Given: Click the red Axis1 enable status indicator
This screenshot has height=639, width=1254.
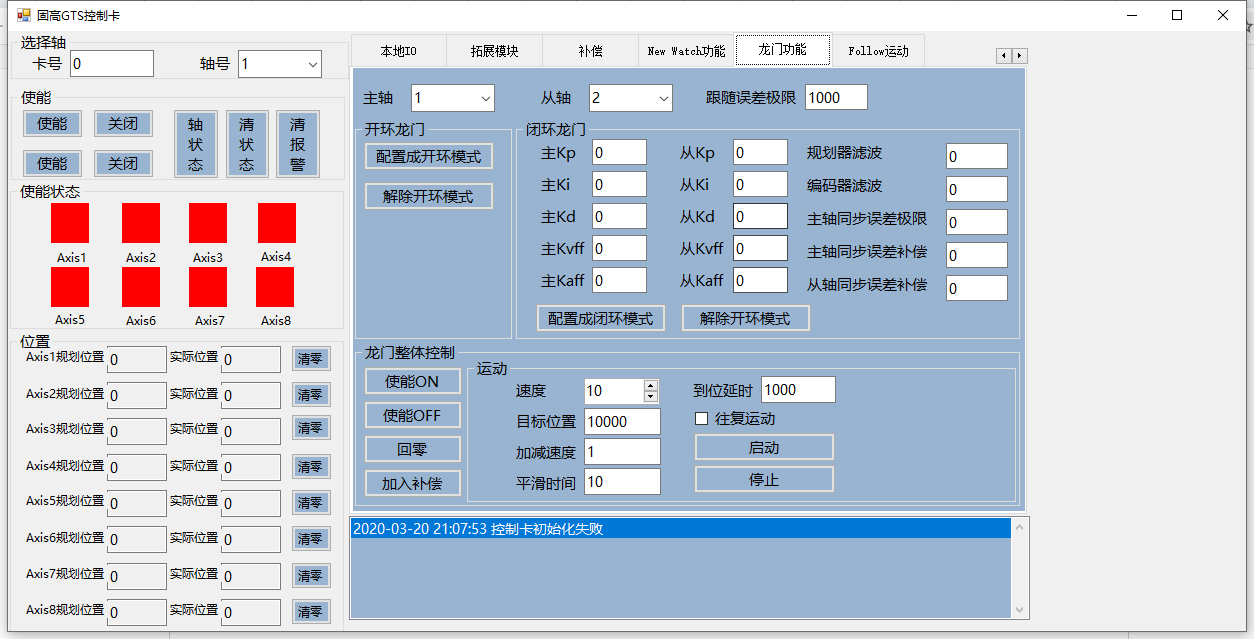Looking at the screenshot, I should coord(70,223).
